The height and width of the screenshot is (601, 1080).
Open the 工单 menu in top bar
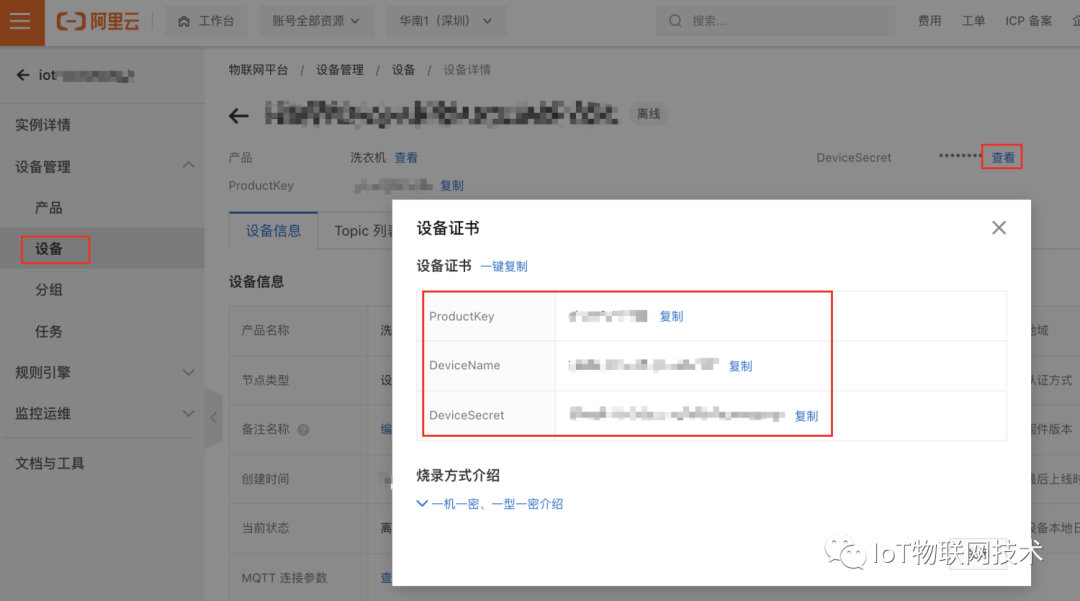[973, 21]
